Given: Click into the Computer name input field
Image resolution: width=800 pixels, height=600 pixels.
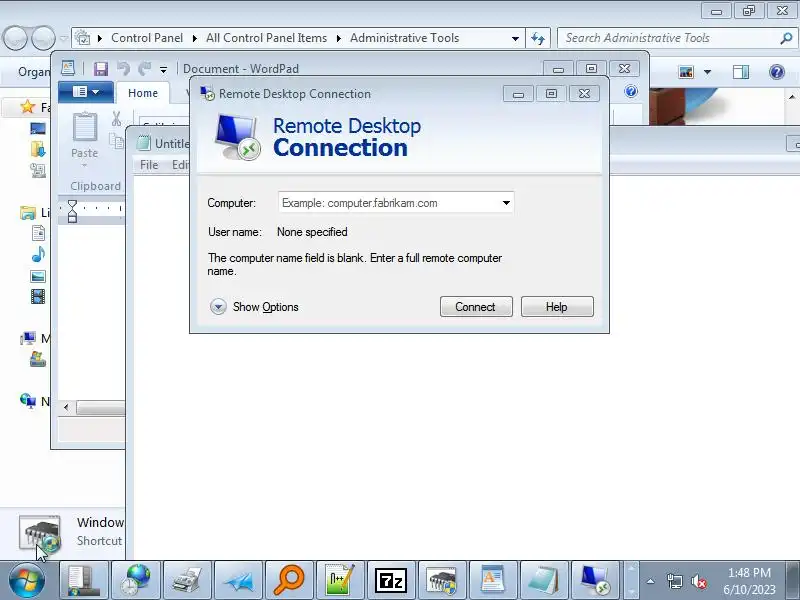Looking at the screenshot, I should point(389,203).
